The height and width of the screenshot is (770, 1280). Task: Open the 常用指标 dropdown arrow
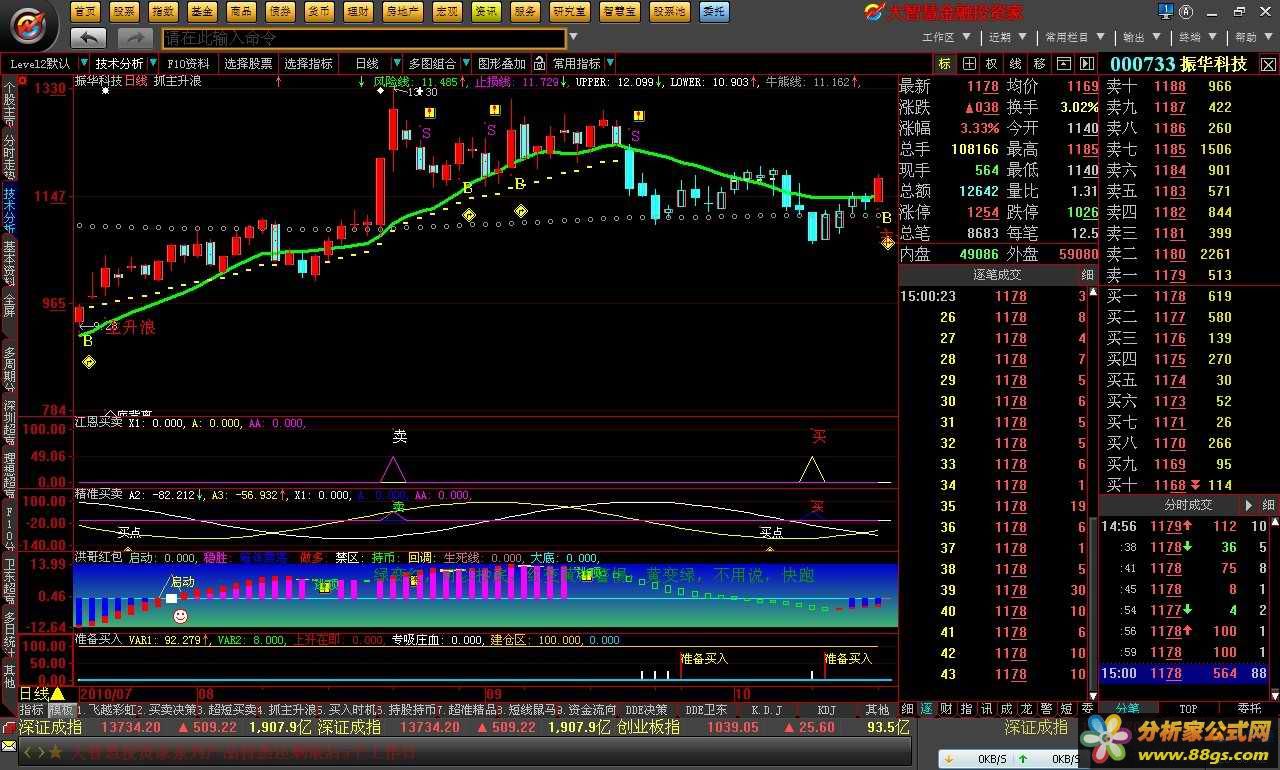pos(610,63)
